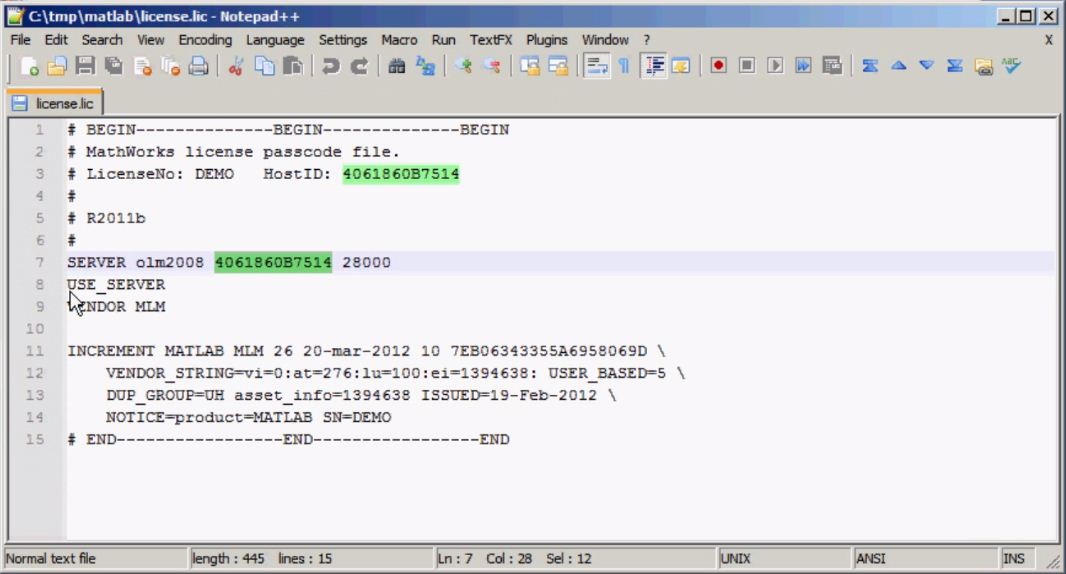
Task: Open the Encoding menu
Action: (x=204, y=40)
